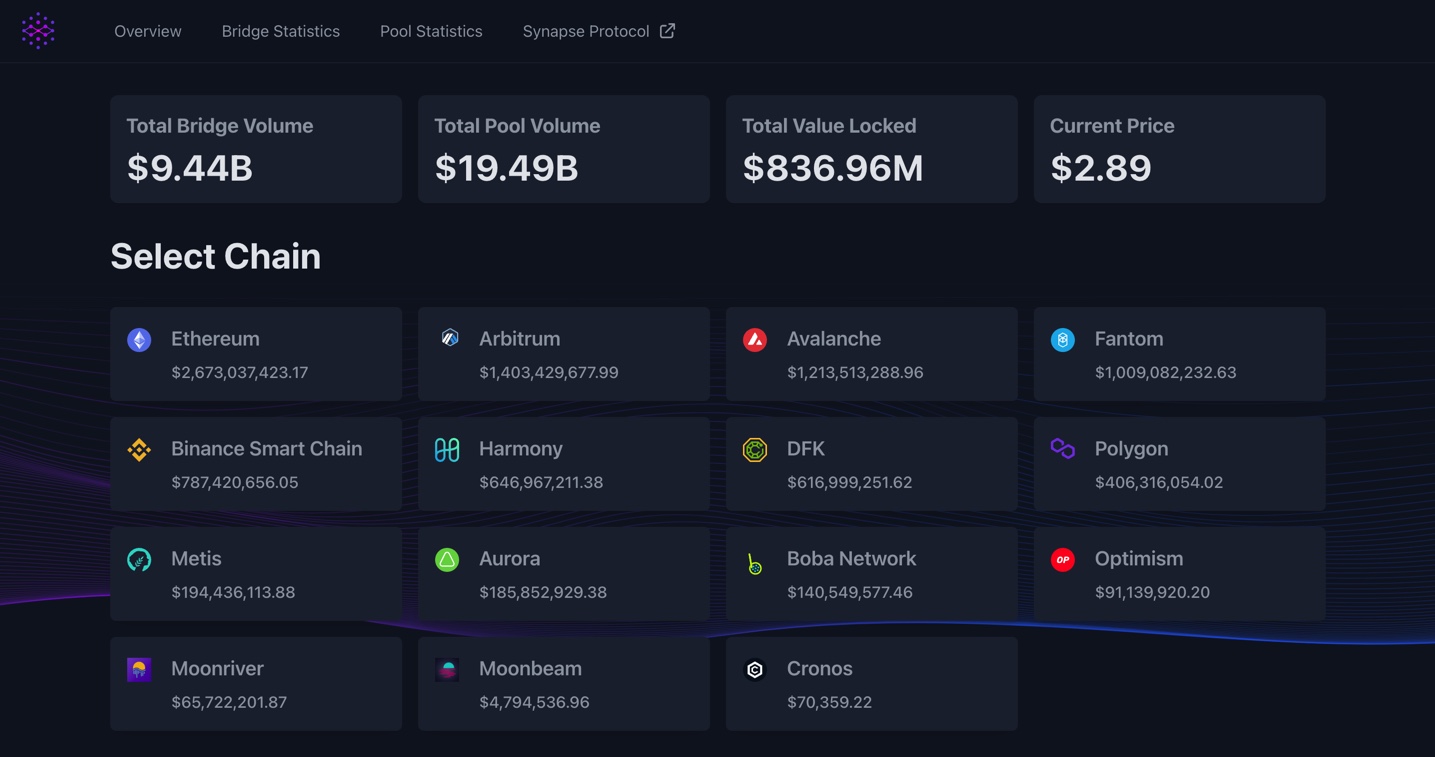This screenshot has width=1435, height=757.
Task: Click the Polygon chain icon
Action: [1063, 448]
